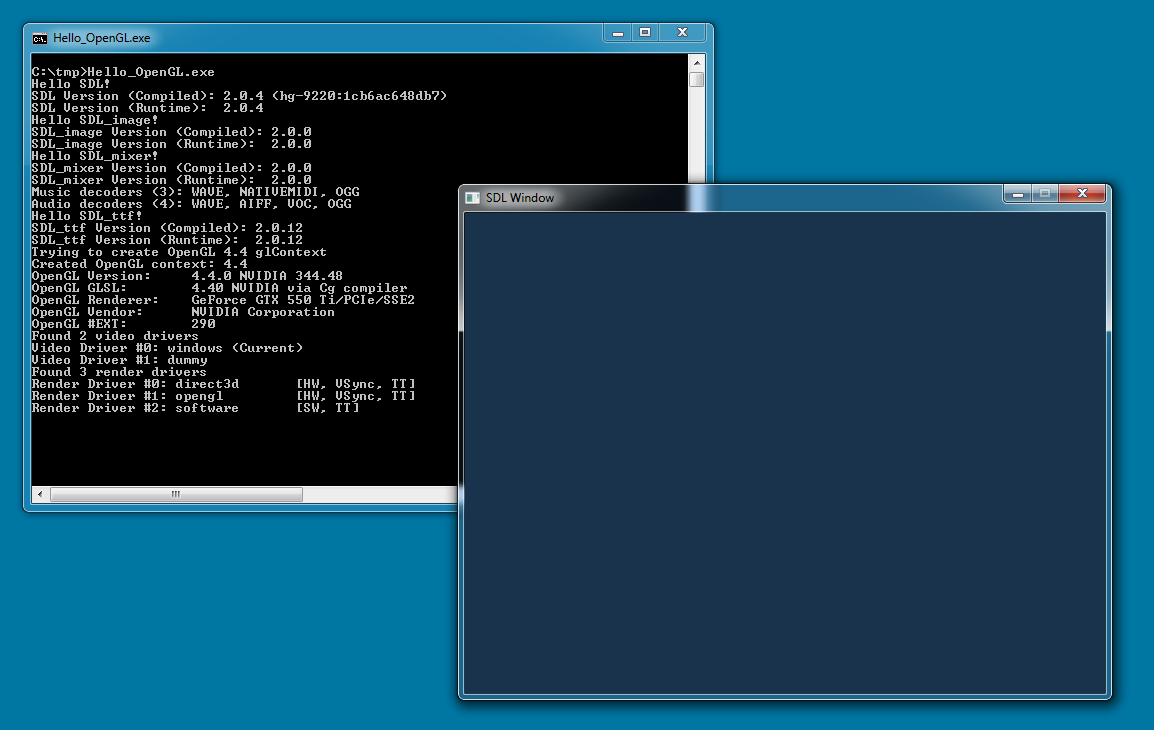Screen dimensions: 1154x730
Task: Click 'SDL_mixer Version (Compiled): 2.0.0' line
Action: point(171,168)
